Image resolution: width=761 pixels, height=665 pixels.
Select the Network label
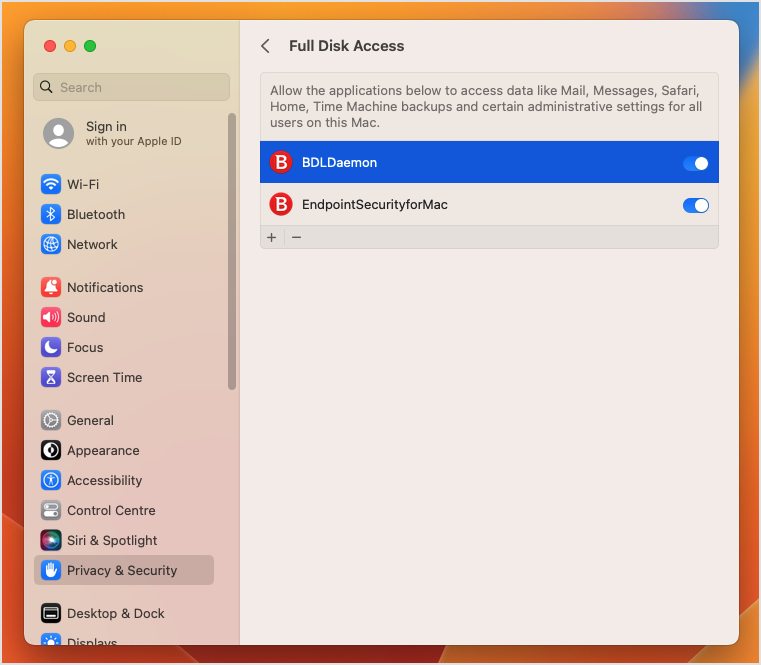point(92,244)
